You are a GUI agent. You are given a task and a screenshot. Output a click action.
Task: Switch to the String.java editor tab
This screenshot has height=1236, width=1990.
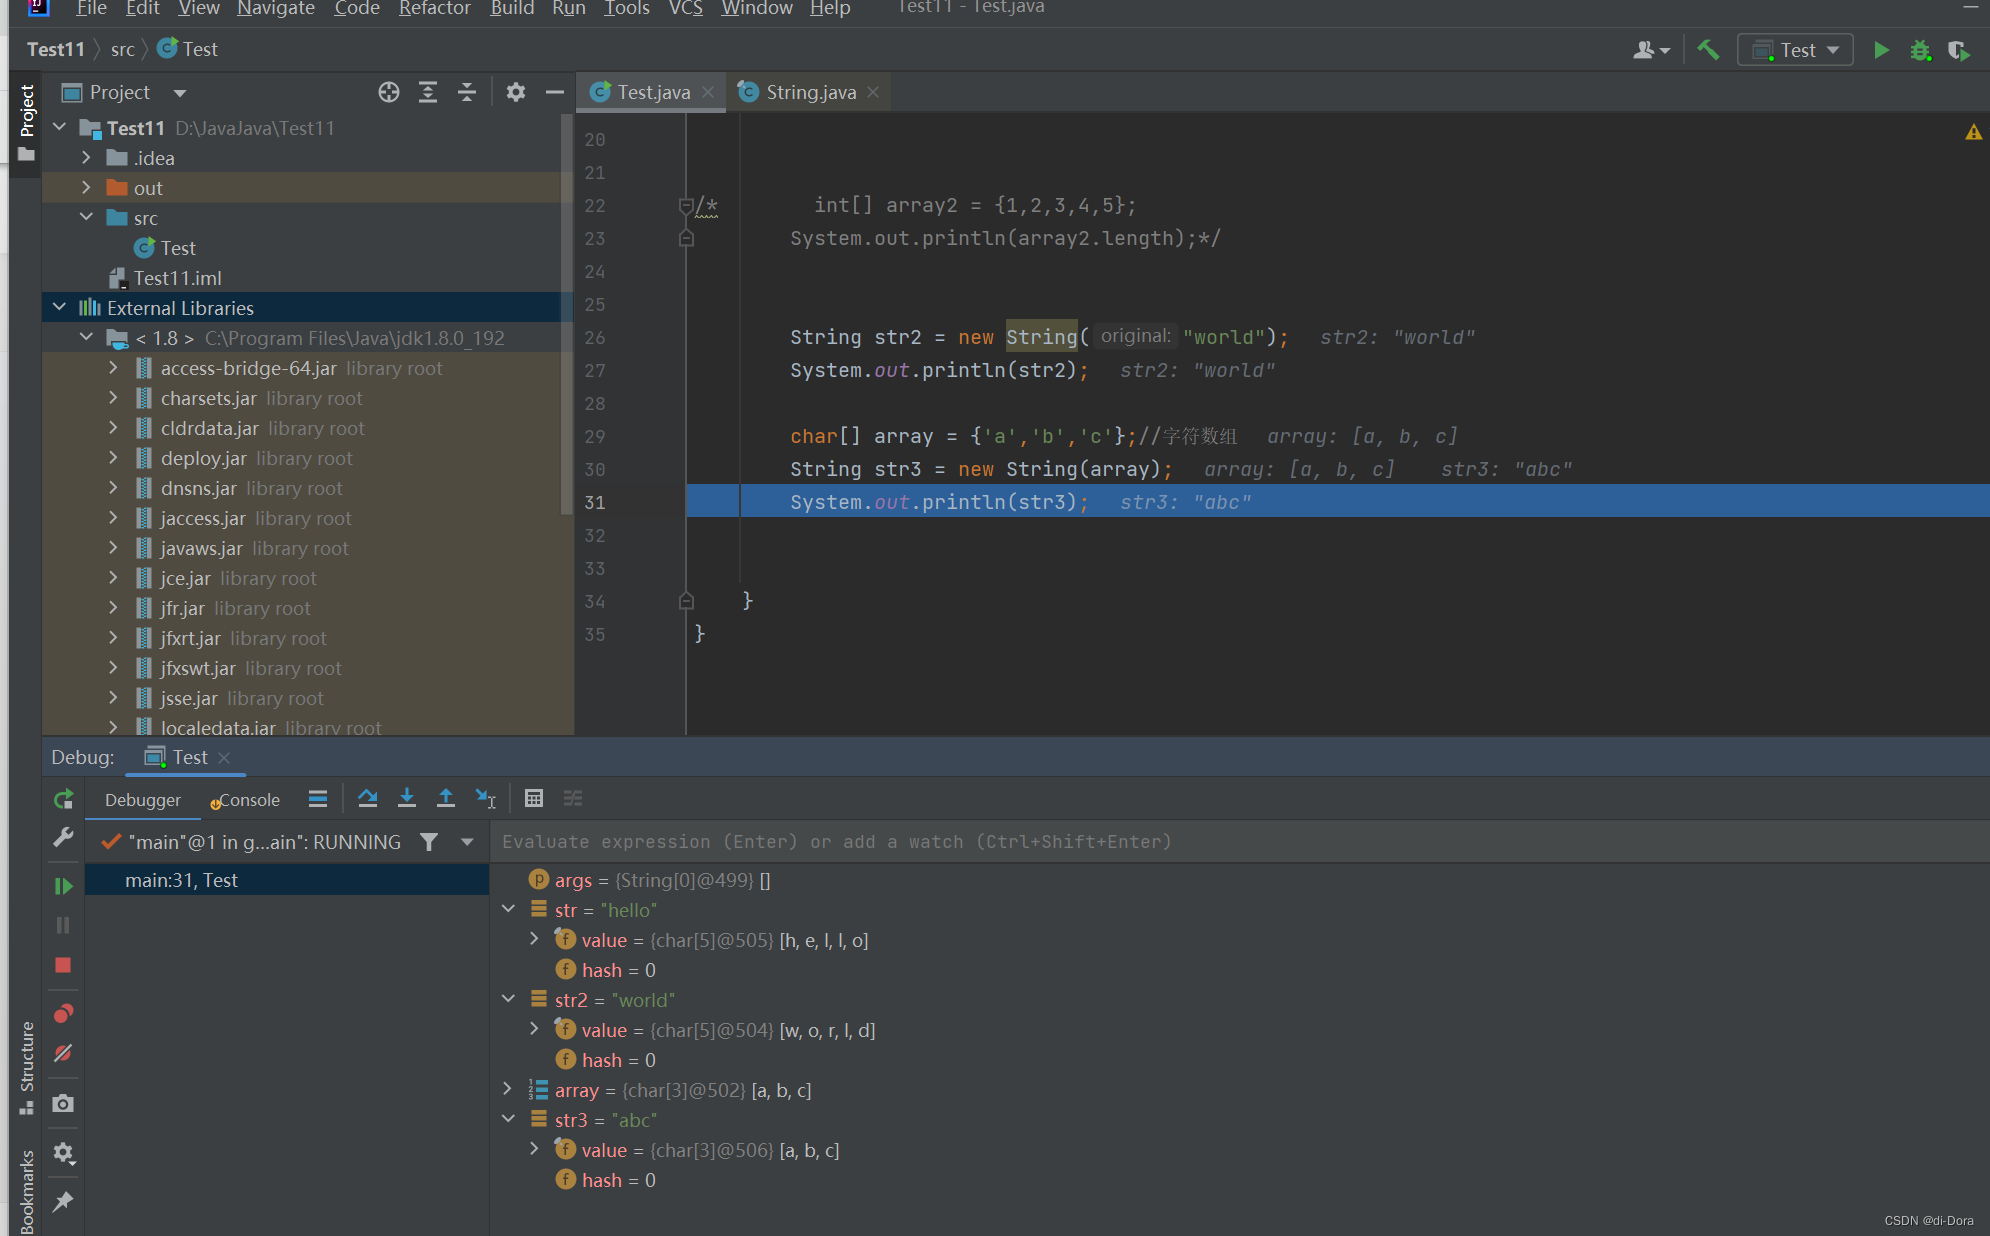point(810,92)
